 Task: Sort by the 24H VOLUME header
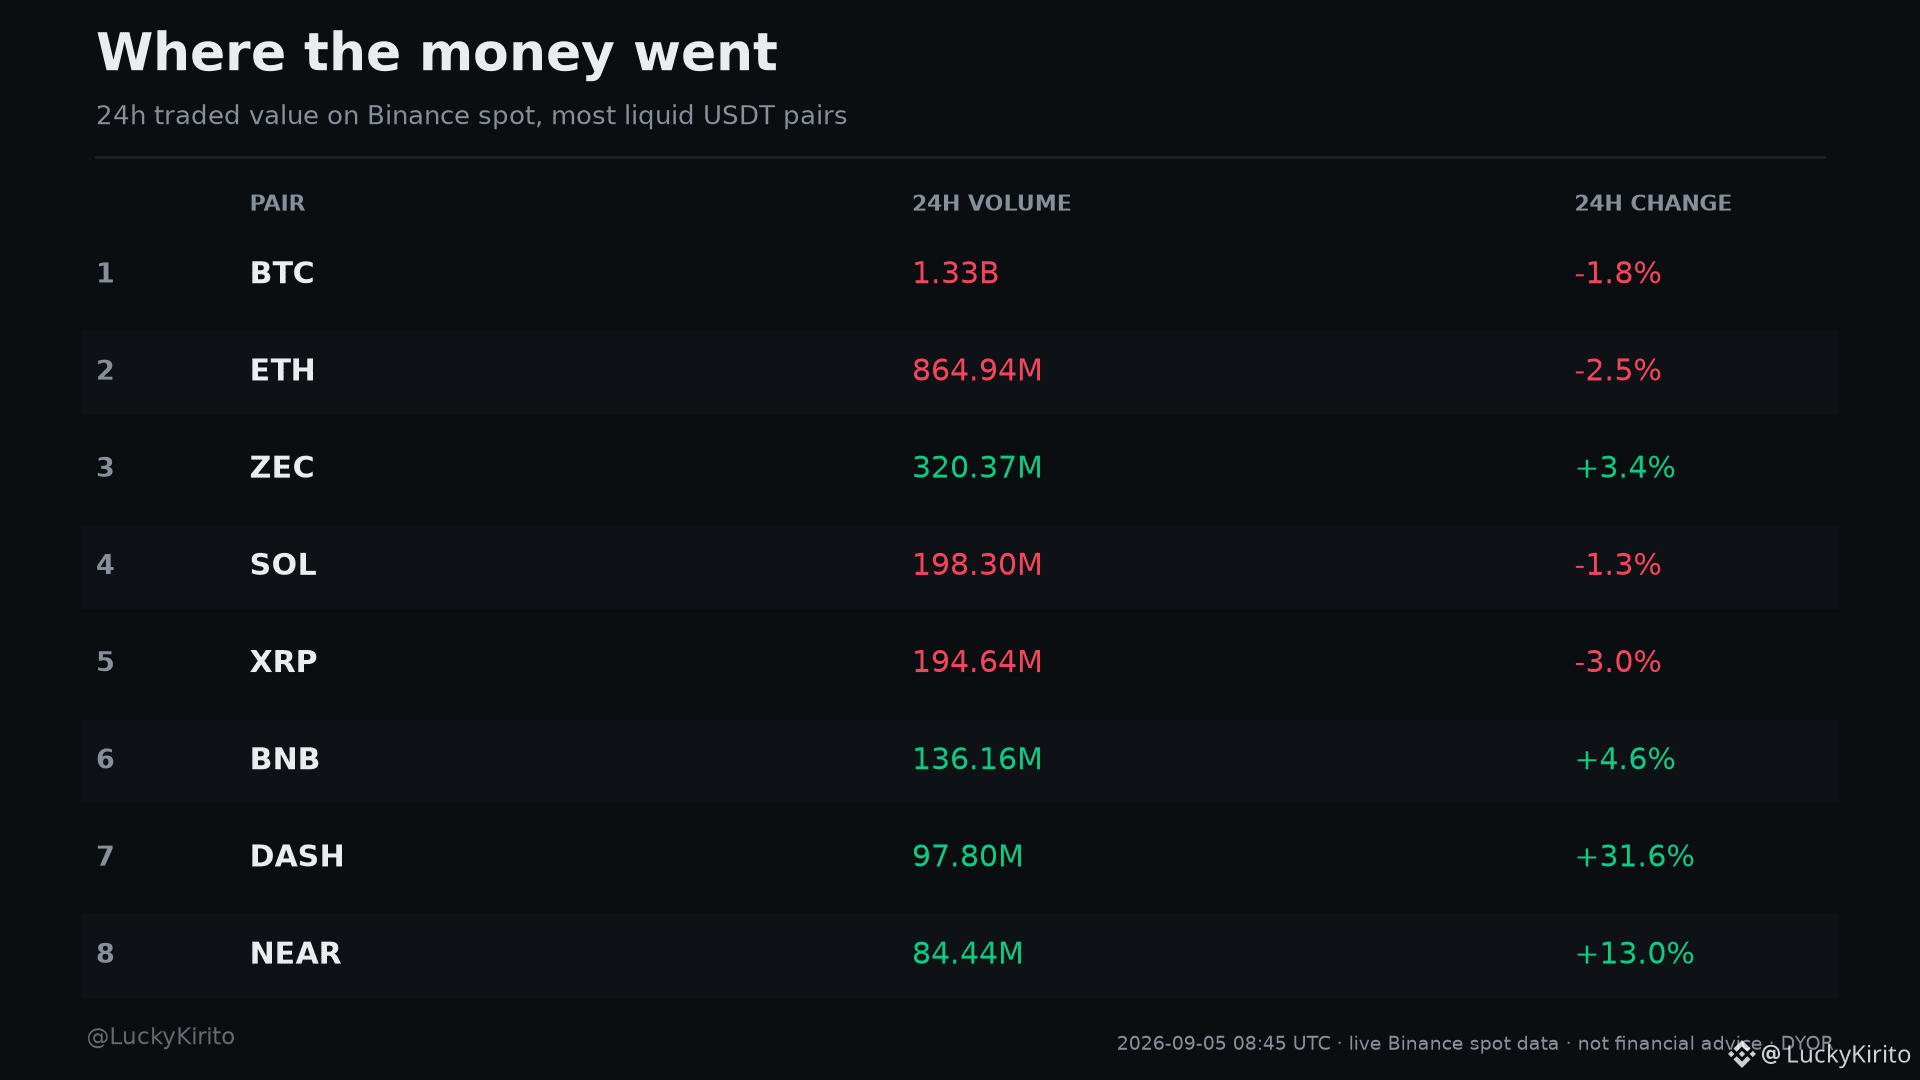click(991, 203)
